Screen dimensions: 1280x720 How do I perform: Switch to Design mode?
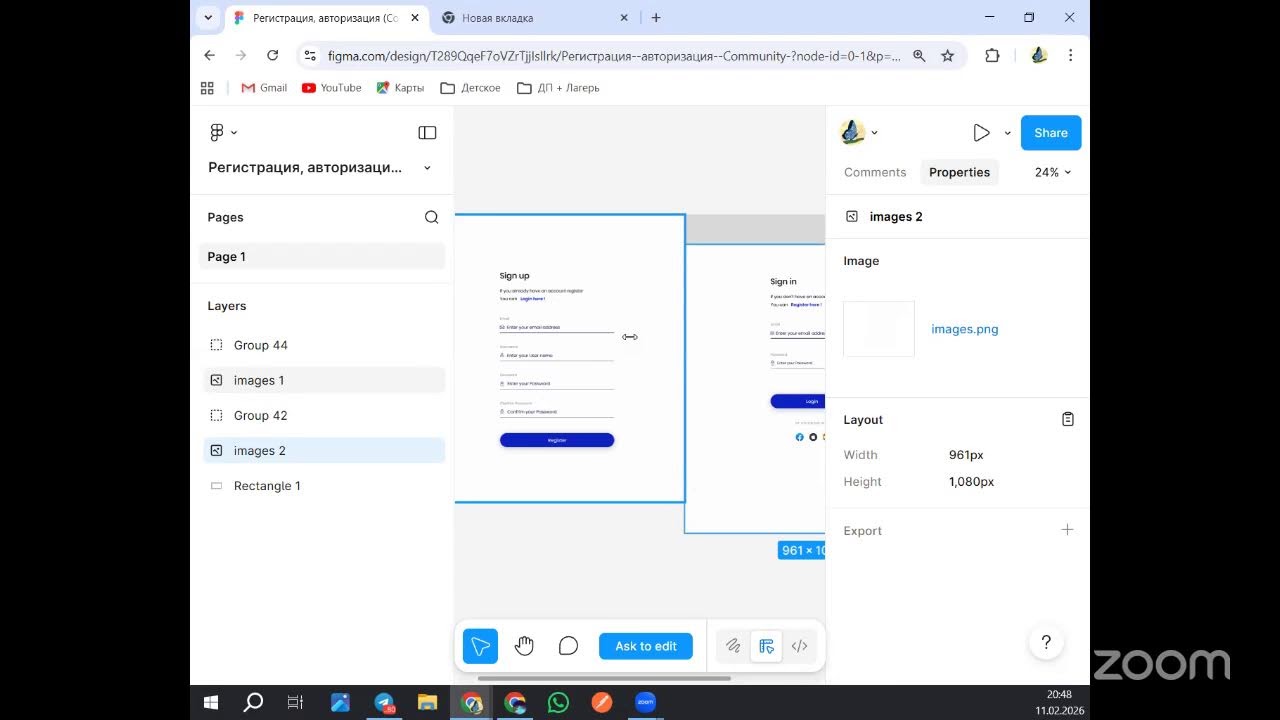pyautogui.click(x=766, y=646)
